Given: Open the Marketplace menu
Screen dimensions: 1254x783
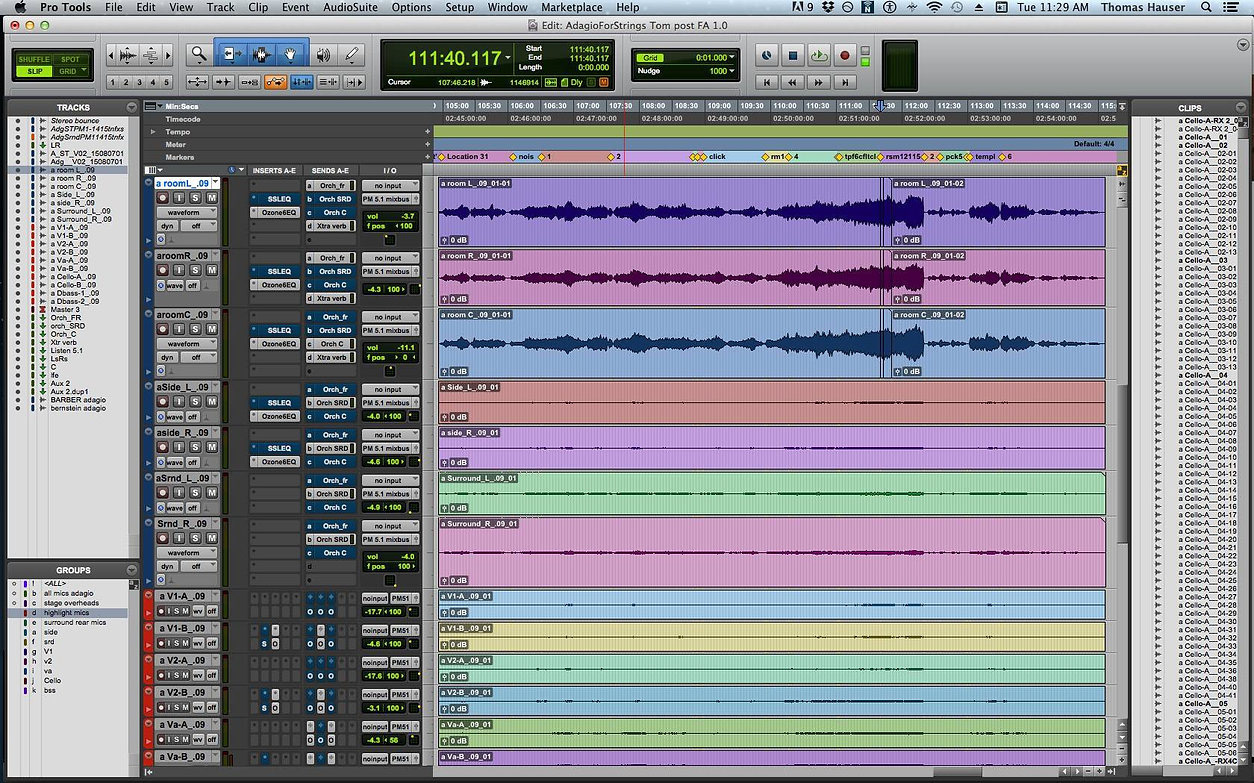Looking at the screenshot, I should (572, 7).
